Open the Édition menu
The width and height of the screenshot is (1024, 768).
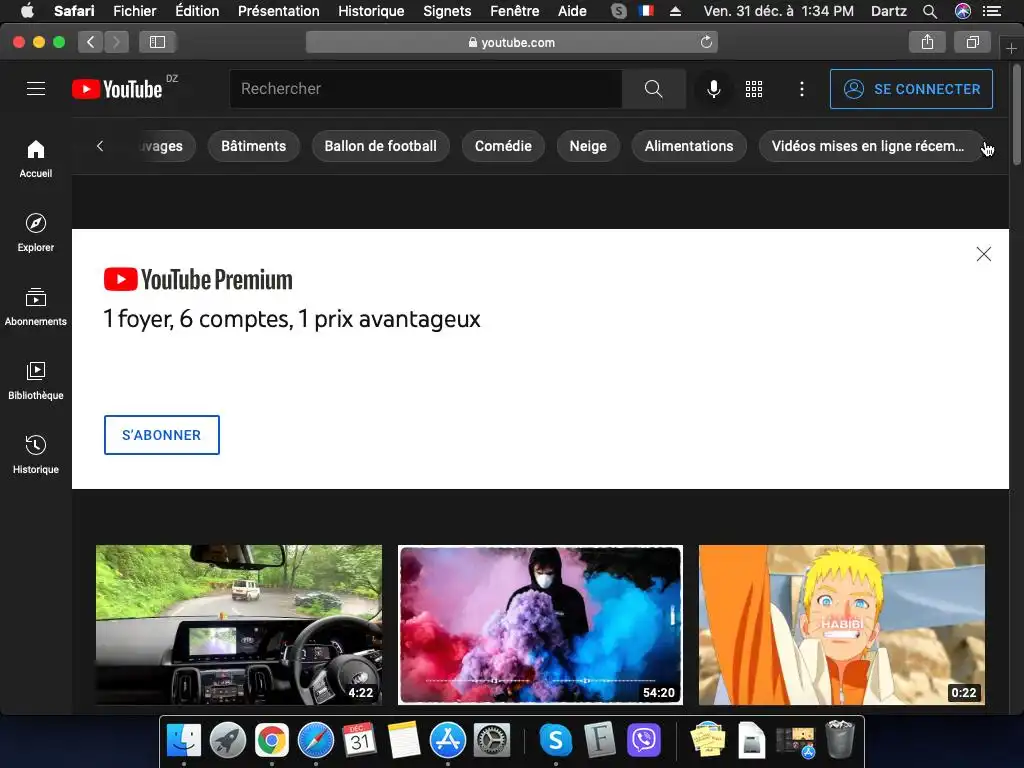coord(197,11)
